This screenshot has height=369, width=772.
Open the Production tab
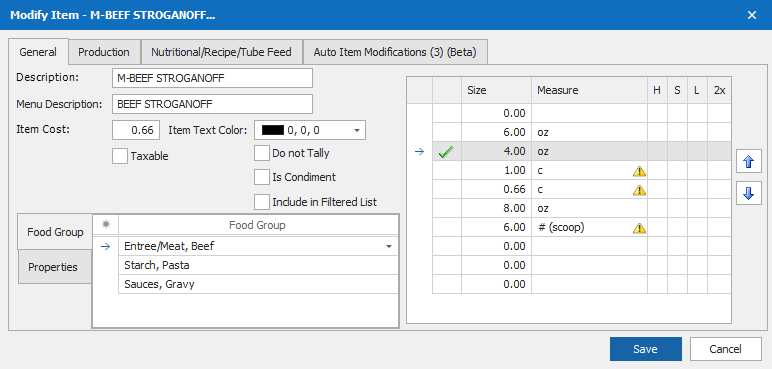point(104,52)
